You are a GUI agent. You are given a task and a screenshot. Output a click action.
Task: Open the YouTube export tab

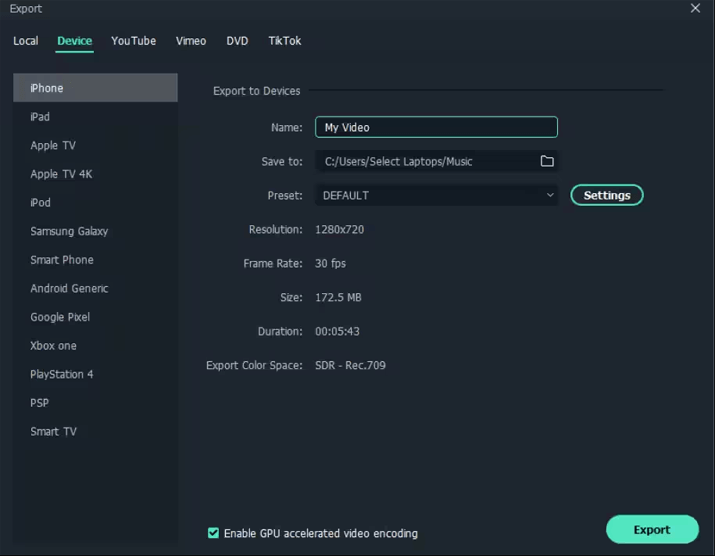(134, 41)
